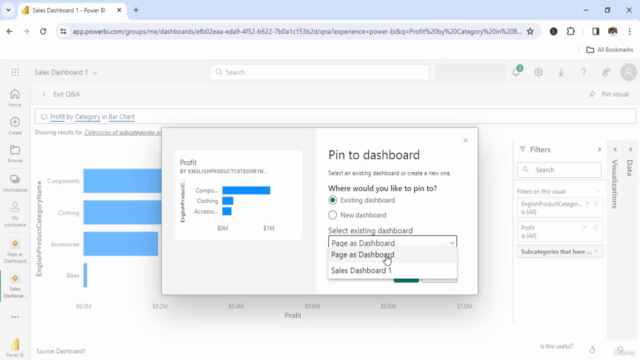Image resolution: width=640 pixels, height=360 pixels.
Task: Open help question mark icon
Action: tap(584, 72)
